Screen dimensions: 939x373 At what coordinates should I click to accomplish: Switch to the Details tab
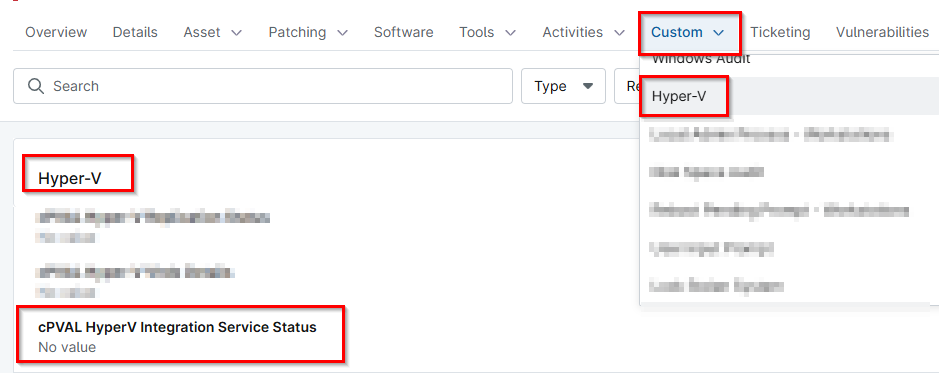click(x=135, y=32)
